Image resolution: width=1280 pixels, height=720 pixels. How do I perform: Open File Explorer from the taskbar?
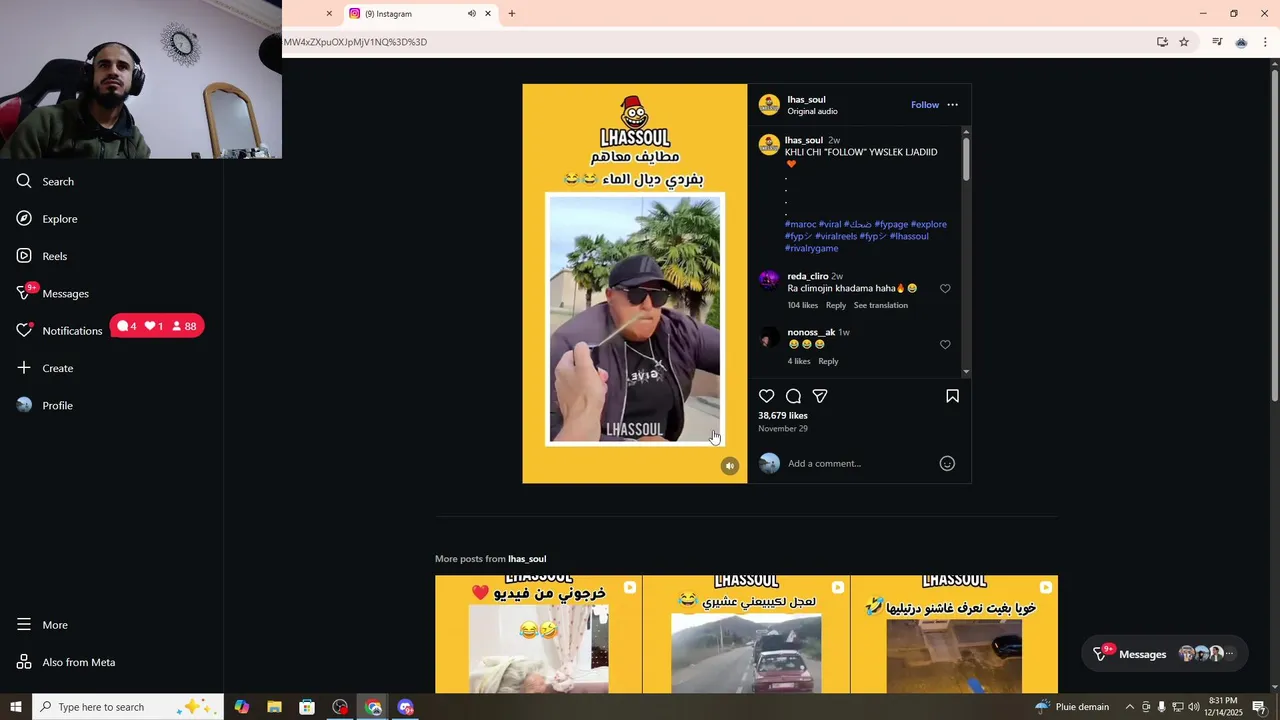(x=274, y=707)
